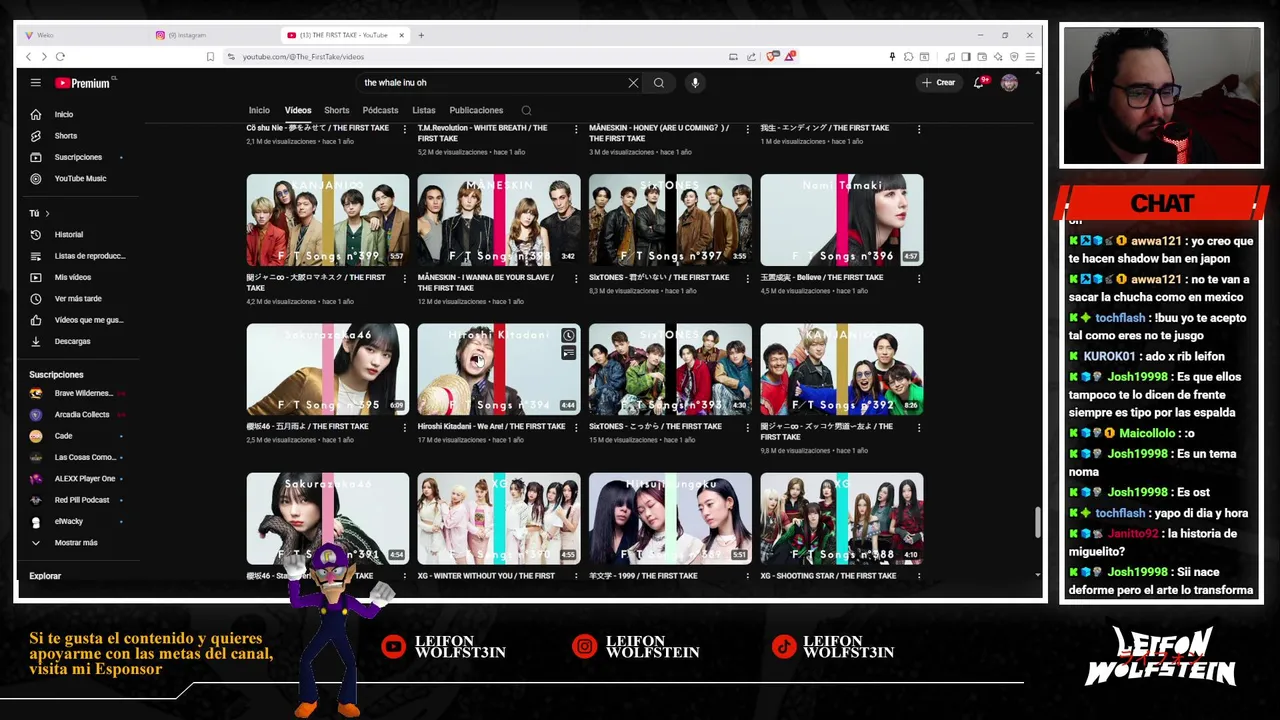
Task: Open the new tab plus button
Action: [x=421, y=35]
